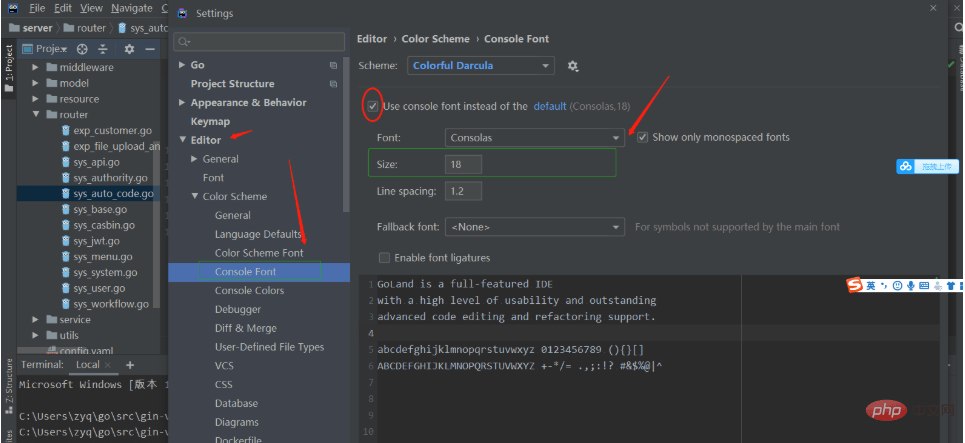This screenshot has width=965, height=443.
Task: Click the Sogou microphone icon
Action: (911, 285)
